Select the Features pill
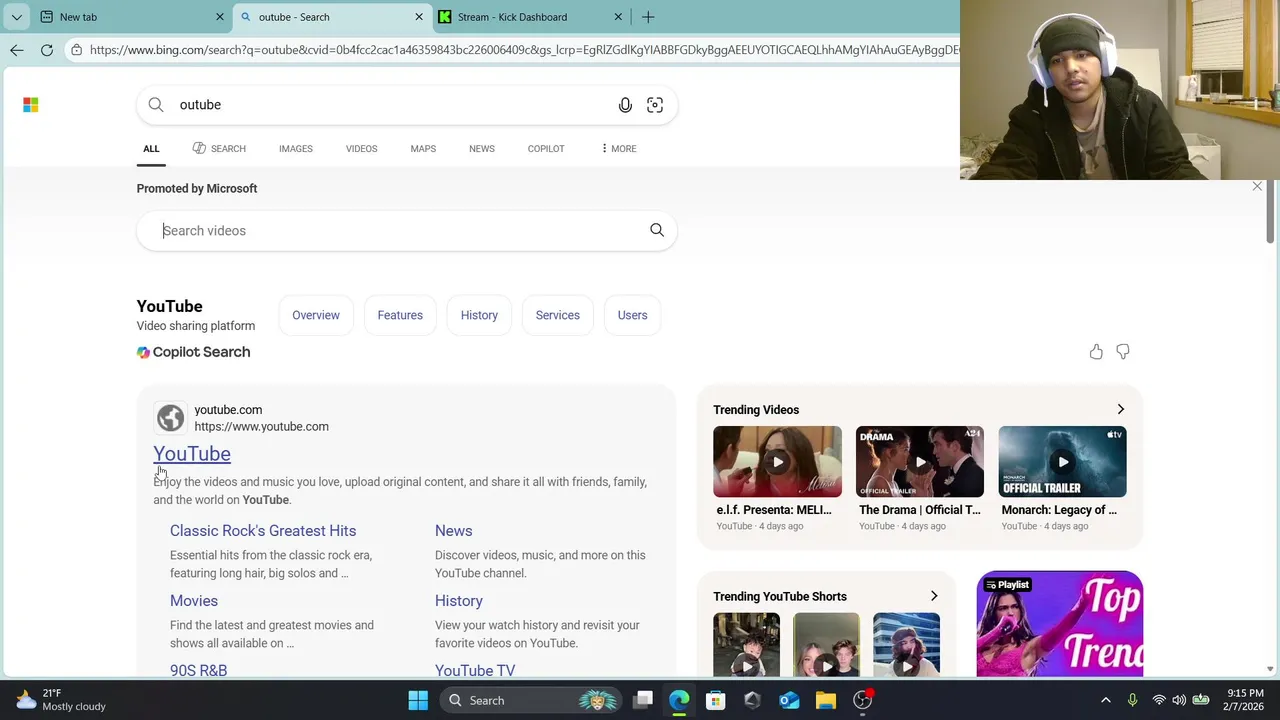The image size is (1280, 720). [400, 315]
